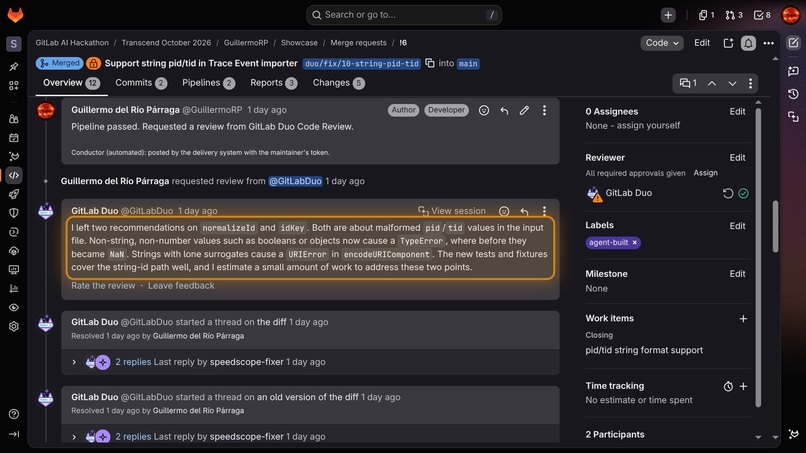Open View session link on Duo comment
Image resolution: width=806 pixels, height=453 pixels.
452,211
